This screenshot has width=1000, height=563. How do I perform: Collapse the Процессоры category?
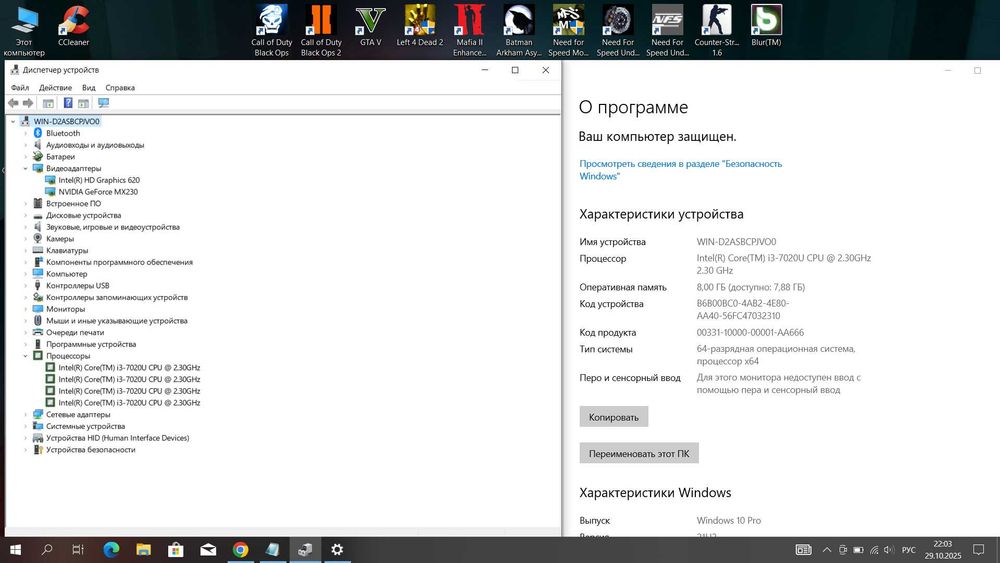pos(26,356)
